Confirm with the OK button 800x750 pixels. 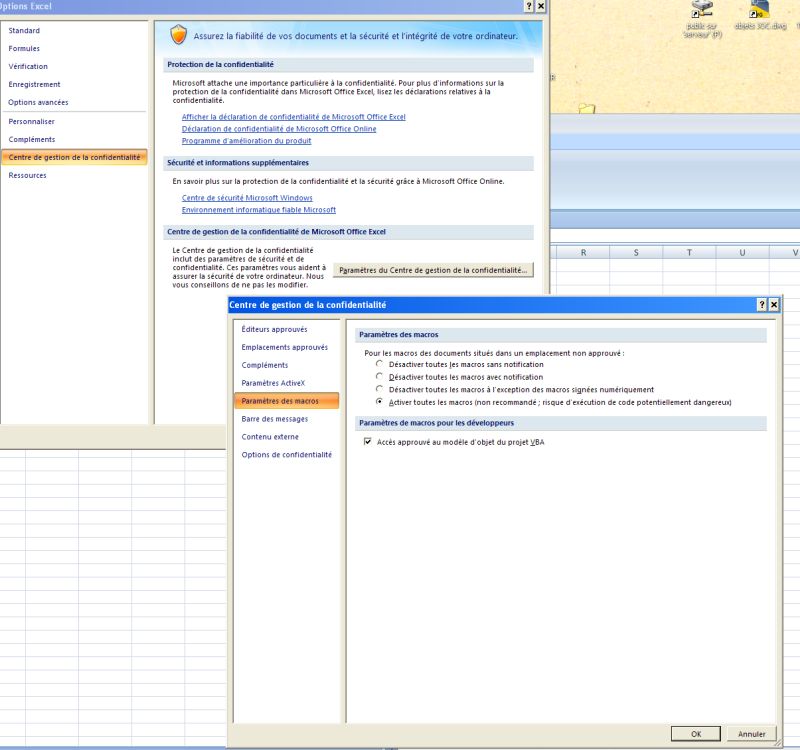pyautogui.click(x=696, y=734)
